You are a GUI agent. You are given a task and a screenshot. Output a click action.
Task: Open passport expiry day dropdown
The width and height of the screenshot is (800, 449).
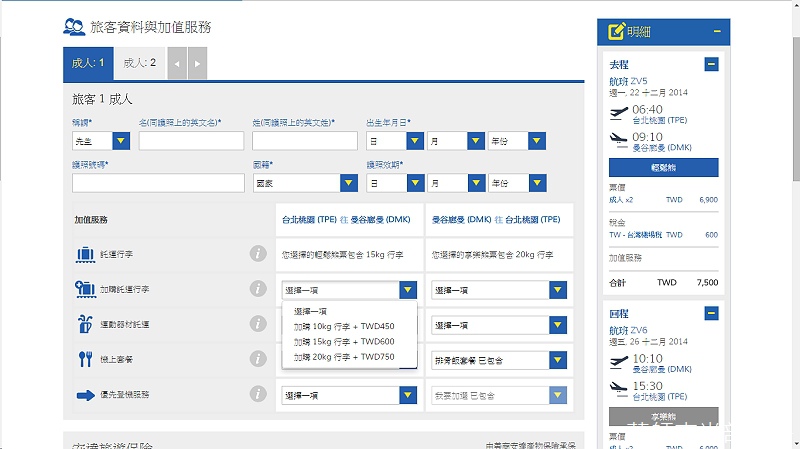pyautogui.click(x=395, y=183)
